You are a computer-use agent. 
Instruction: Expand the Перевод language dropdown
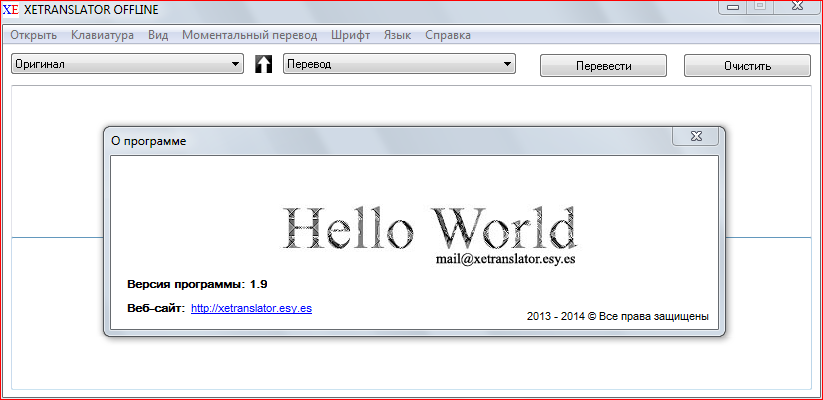399,64
